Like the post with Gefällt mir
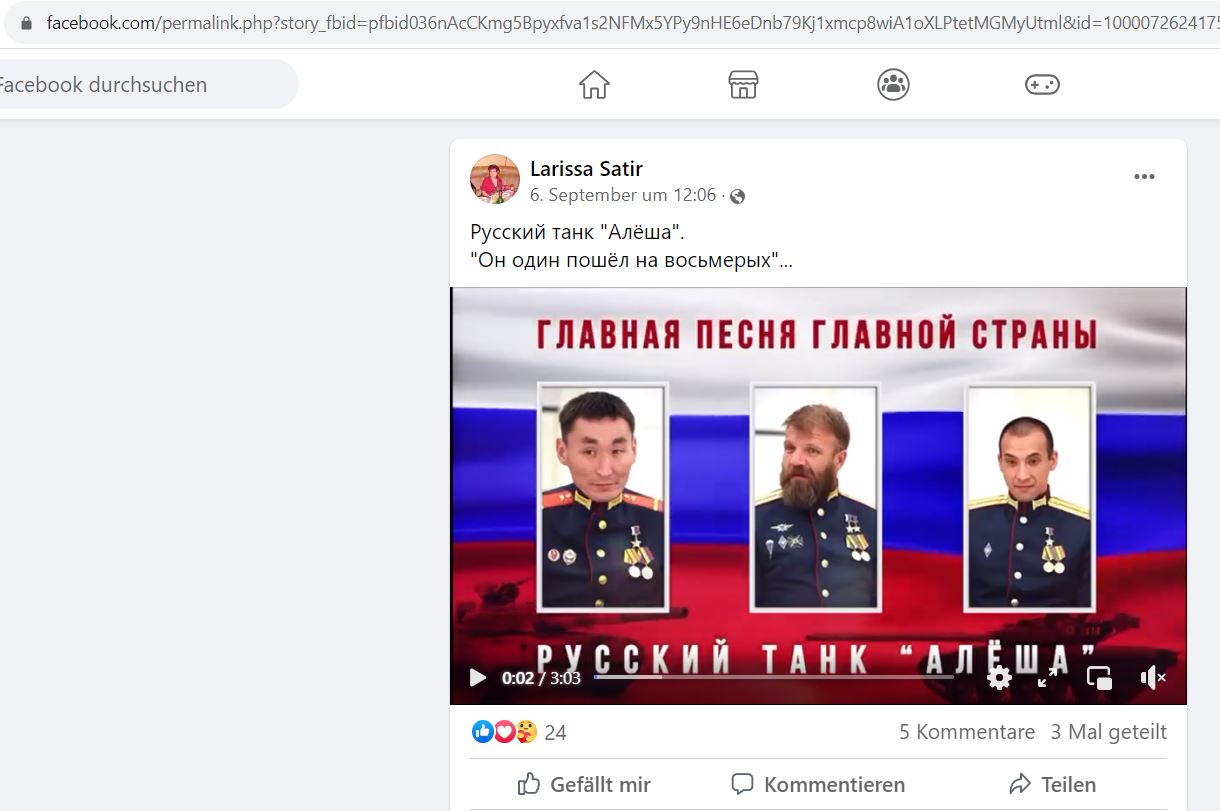1220x811 pixels. pyautogui.click(x=584, y=784)
